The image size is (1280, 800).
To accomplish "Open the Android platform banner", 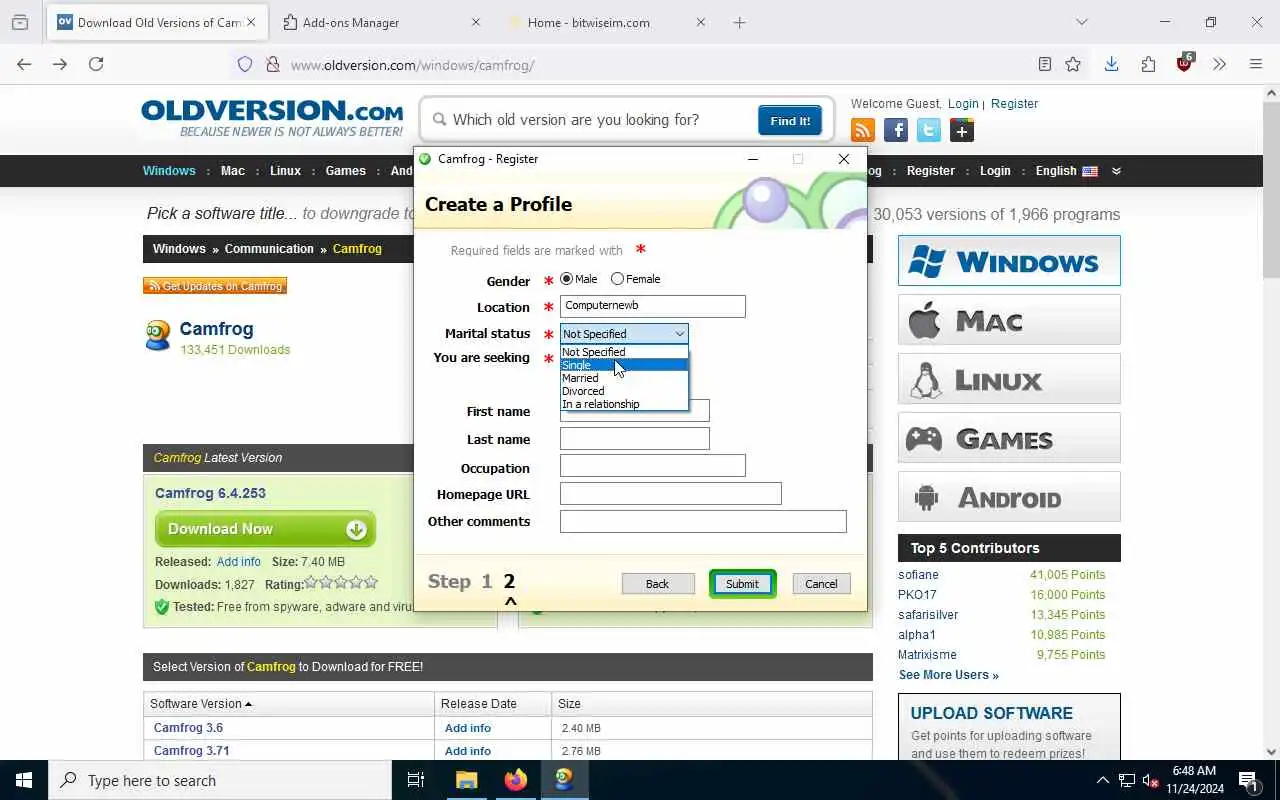I will pos(1009,497).
